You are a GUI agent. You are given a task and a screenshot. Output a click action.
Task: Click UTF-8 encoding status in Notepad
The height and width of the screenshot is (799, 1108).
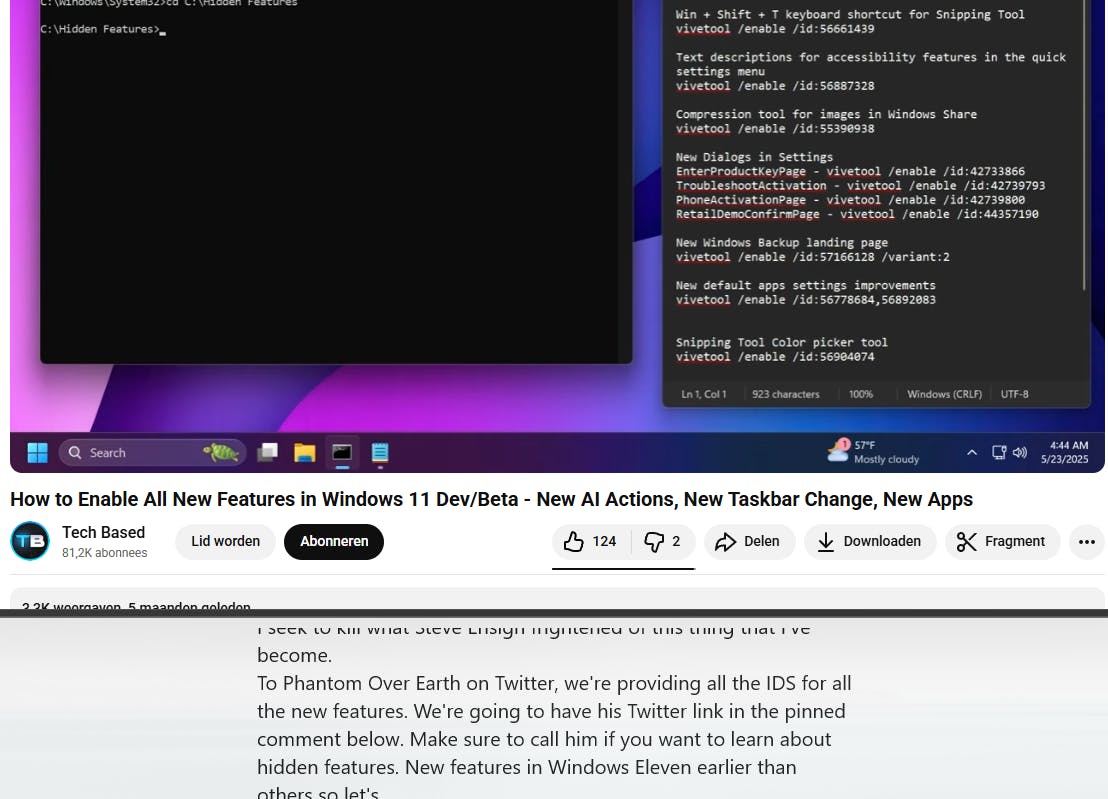(1014, 394)
